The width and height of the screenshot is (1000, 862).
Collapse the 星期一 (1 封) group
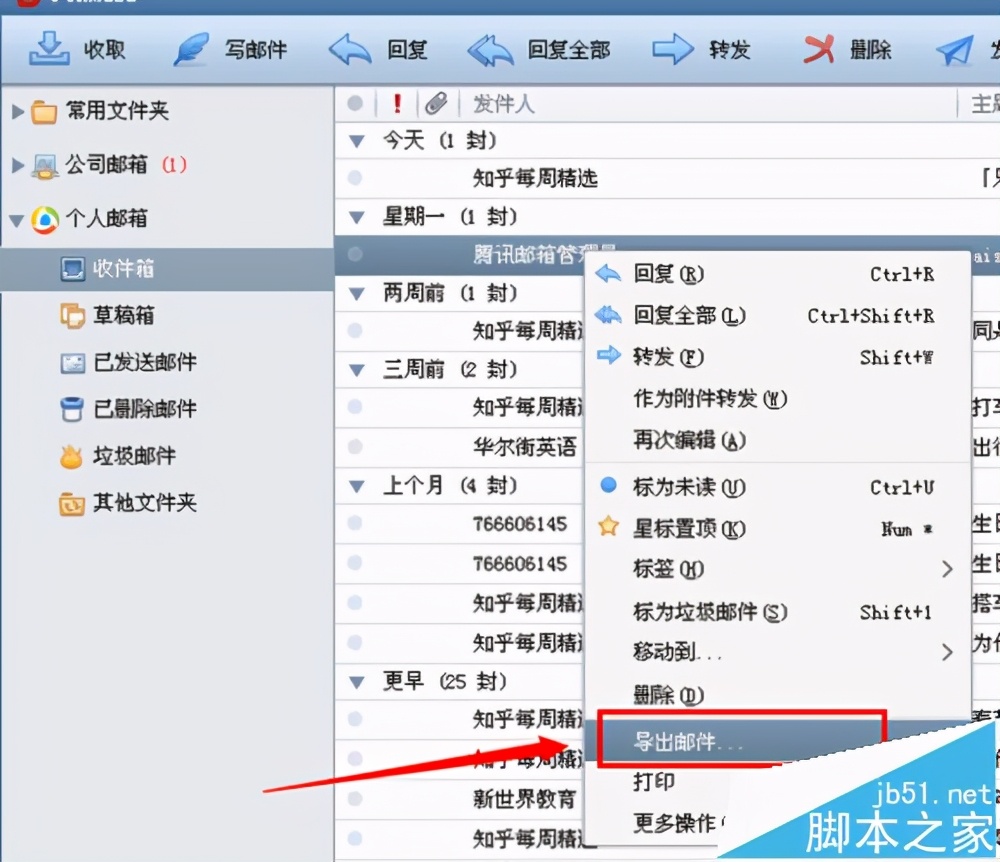click(x=357, y=217)
